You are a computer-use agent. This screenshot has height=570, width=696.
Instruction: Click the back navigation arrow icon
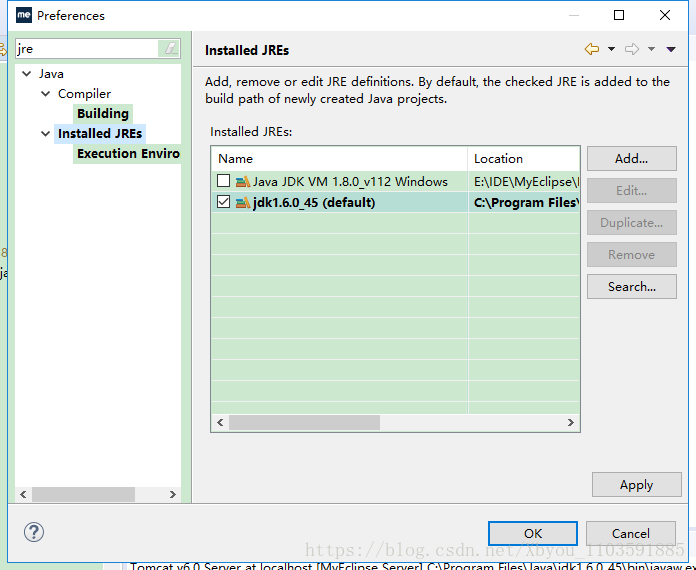click(592, 49)
